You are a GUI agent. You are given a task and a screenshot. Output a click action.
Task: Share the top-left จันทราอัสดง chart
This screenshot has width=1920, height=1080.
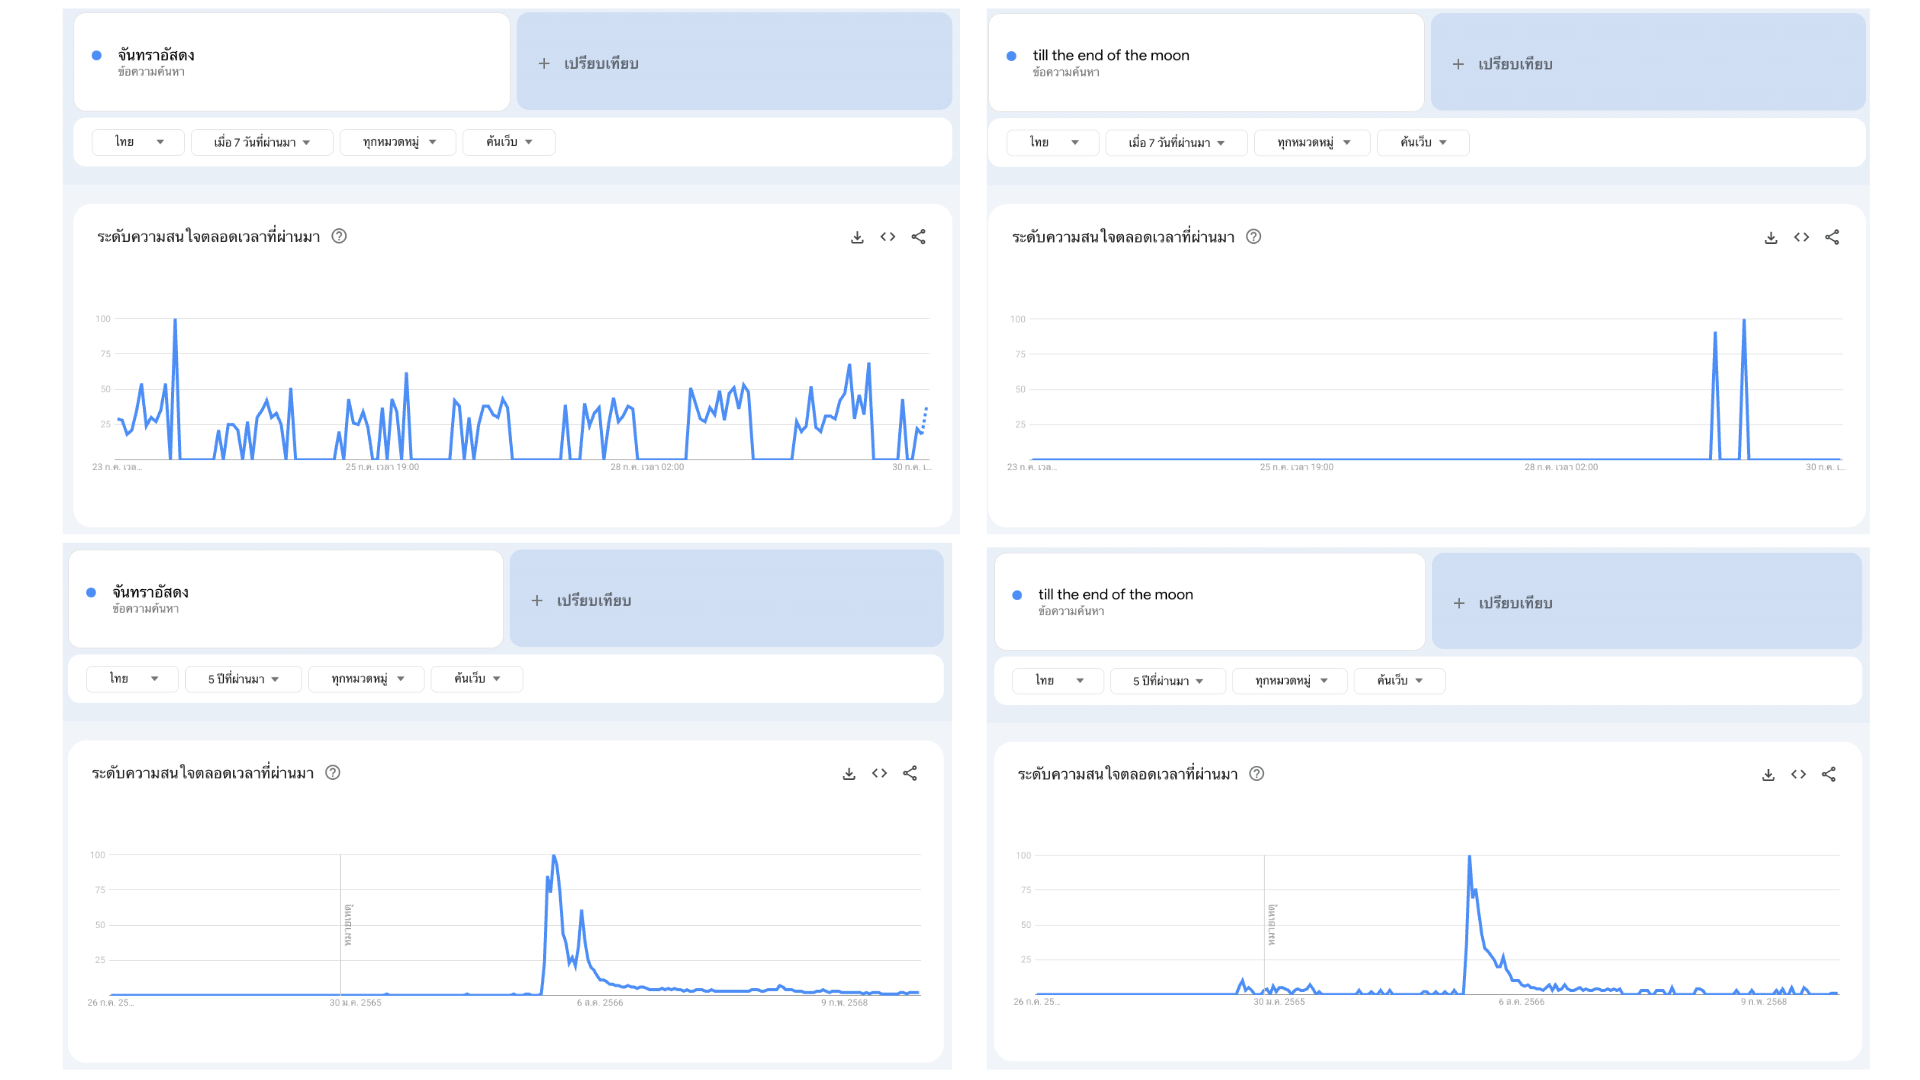pos(918,237)
